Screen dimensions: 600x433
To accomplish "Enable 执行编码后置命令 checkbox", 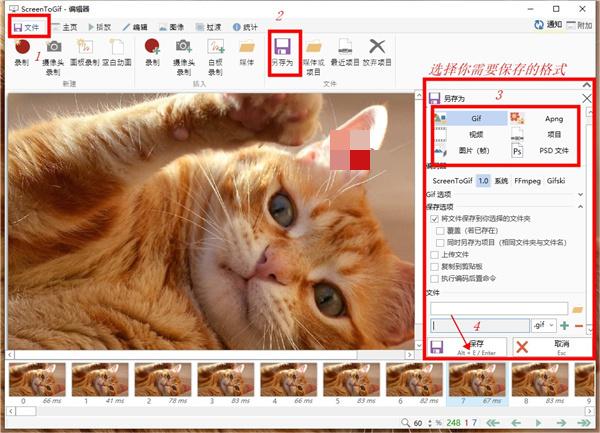I will point(434,278).
